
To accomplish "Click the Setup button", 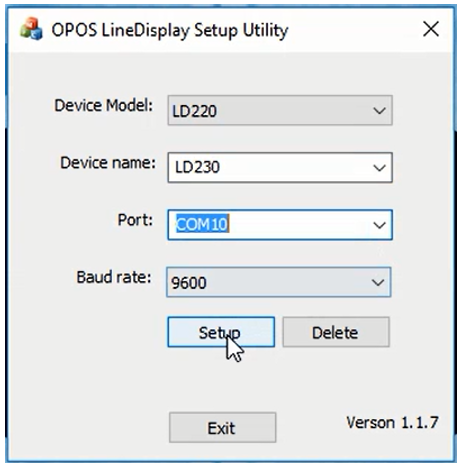I will coord(221,332).
